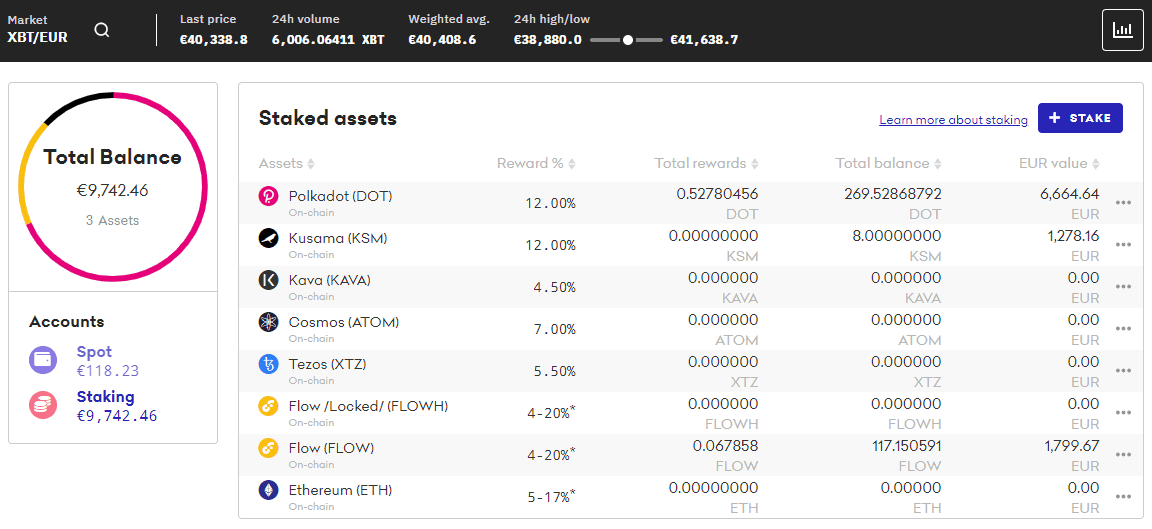The width and height of the screenshot is (1152, 529).
Task: Click the Ethereum (ETH) coin logo
Action: coord(268,490)
